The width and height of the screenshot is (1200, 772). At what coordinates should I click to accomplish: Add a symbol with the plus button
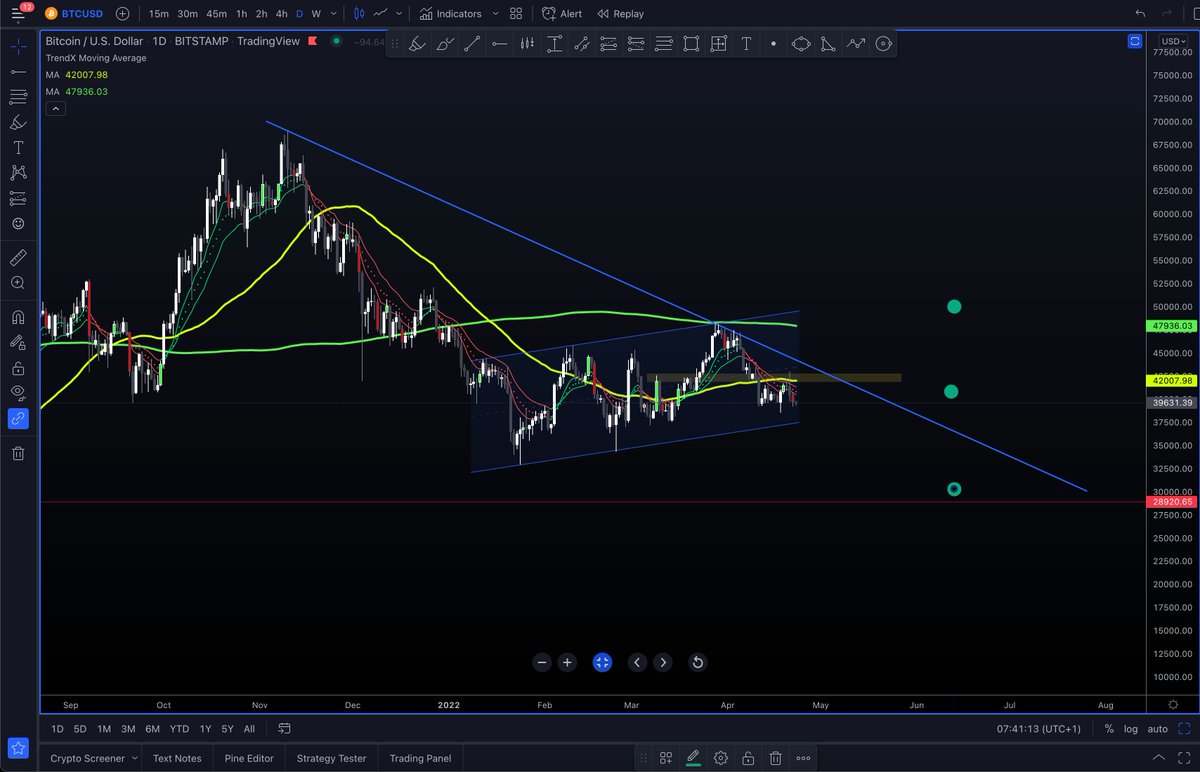point(122,14)
